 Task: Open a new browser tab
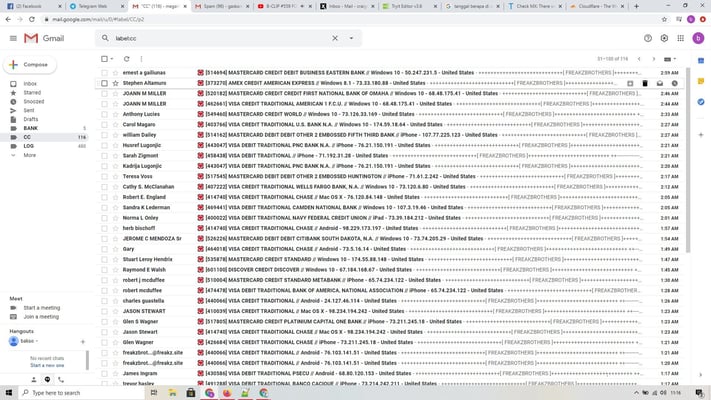tap(636, 6)
